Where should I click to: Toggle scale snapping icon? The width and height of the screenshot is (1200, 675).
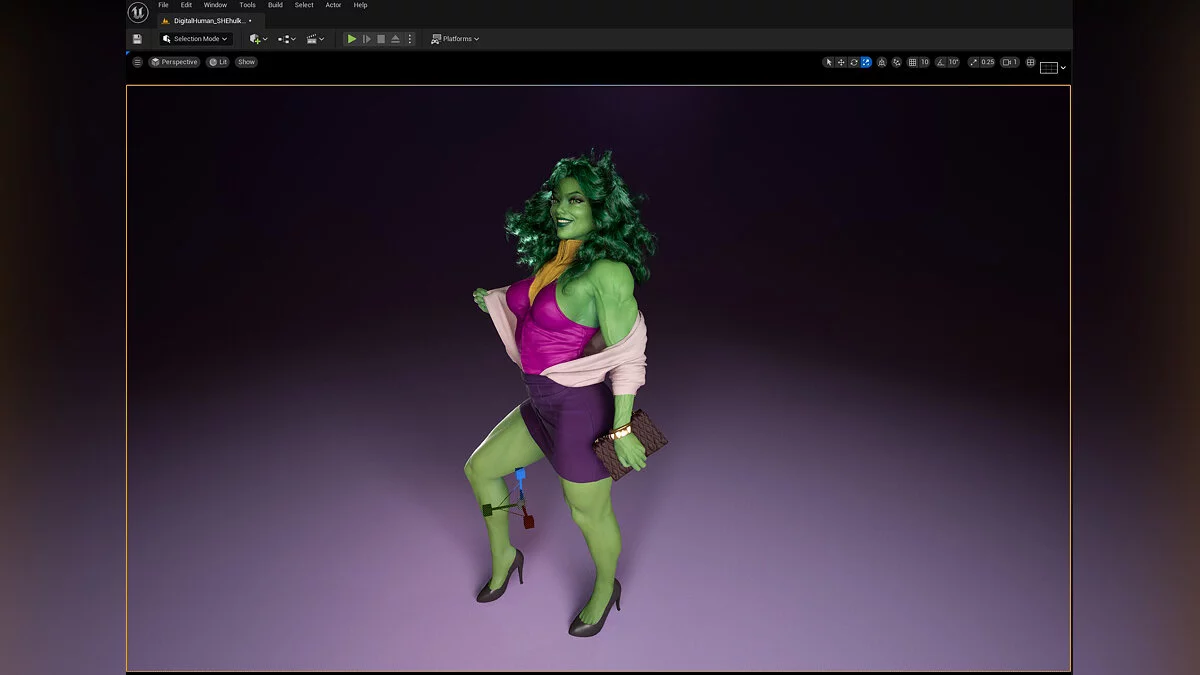[975, 62]
